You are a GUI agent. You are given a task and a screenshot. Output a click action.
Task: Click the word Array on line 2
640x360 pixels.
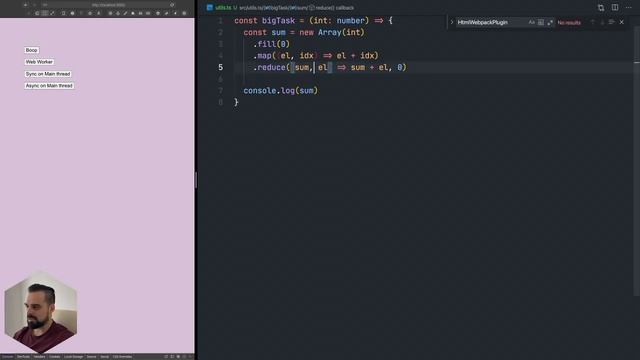[329, 32]
